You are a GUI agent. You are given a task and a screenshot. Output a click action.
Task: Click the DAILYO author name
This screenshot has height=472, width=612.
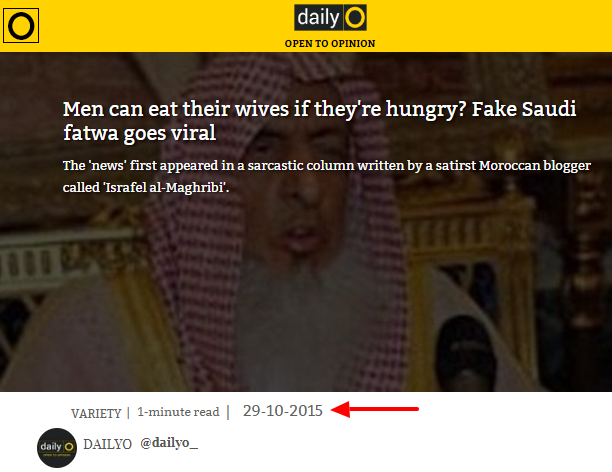pyautogui.click(x=107, y=444)
